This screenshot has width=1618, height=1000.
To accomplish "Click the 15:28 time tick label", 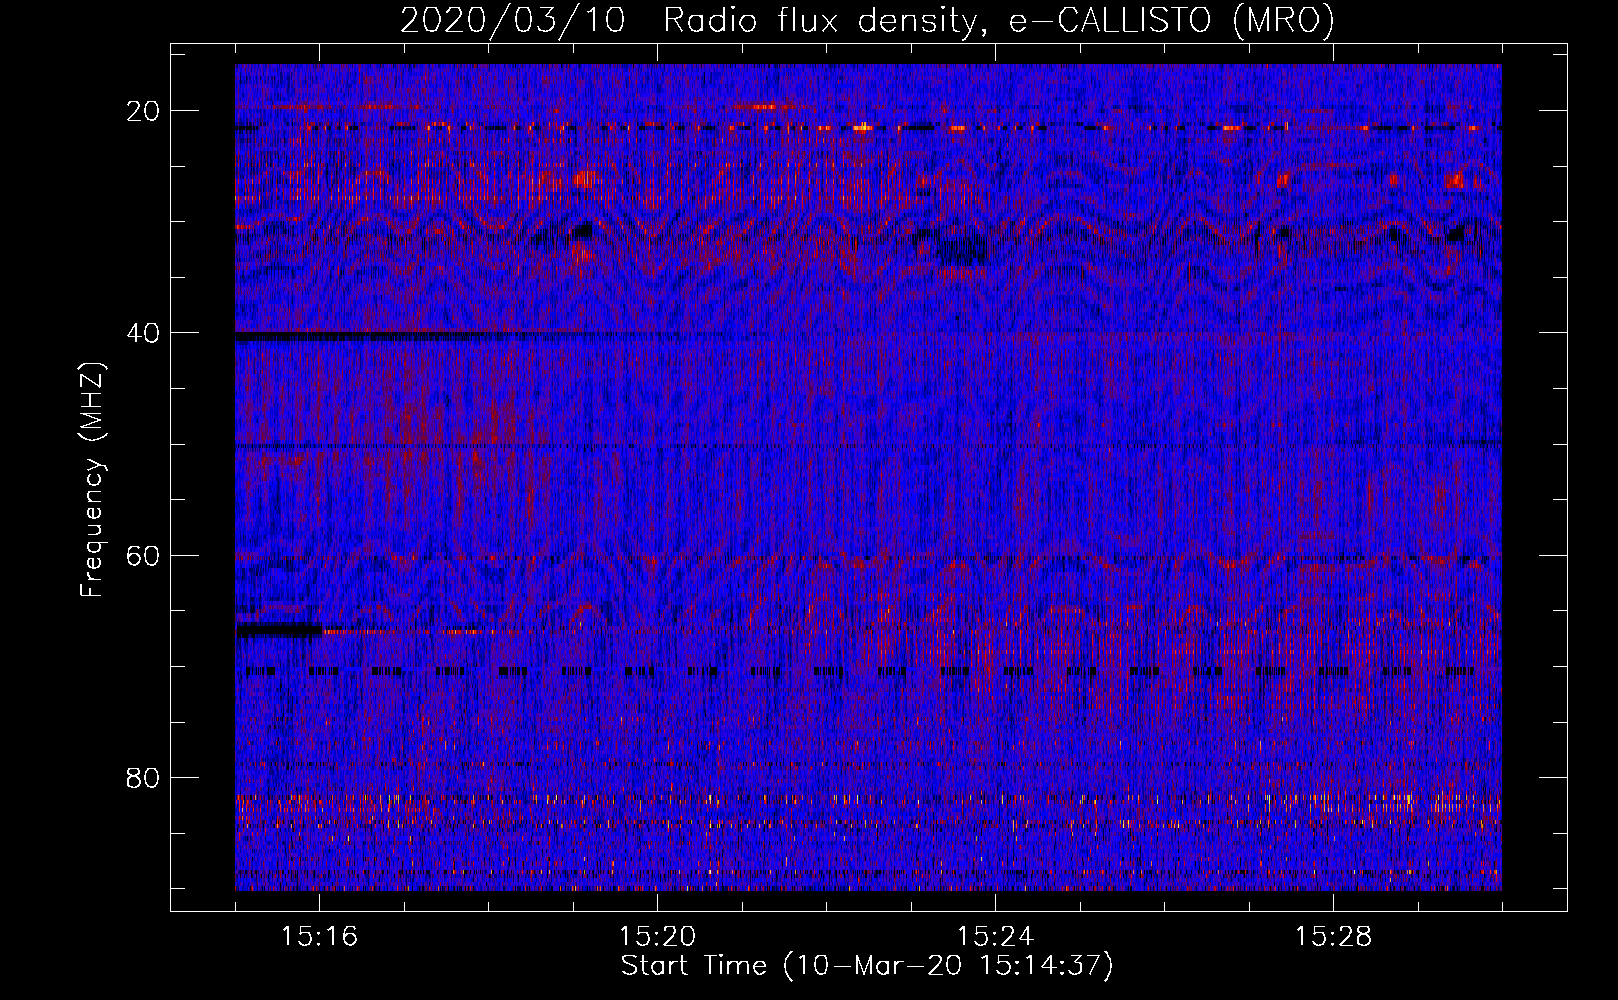I will pyautogui.click(x=1333, y=936).
